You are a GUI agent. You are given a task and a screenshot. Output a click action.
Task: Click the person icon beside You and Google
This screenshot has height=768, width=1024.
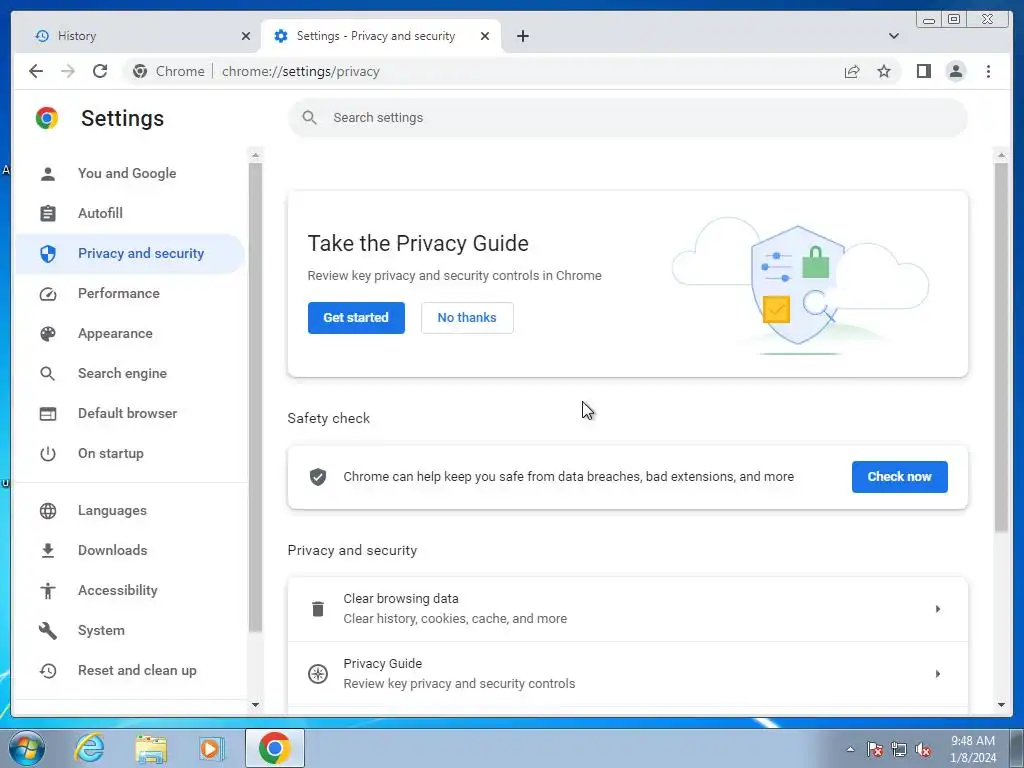pos(48,174)
